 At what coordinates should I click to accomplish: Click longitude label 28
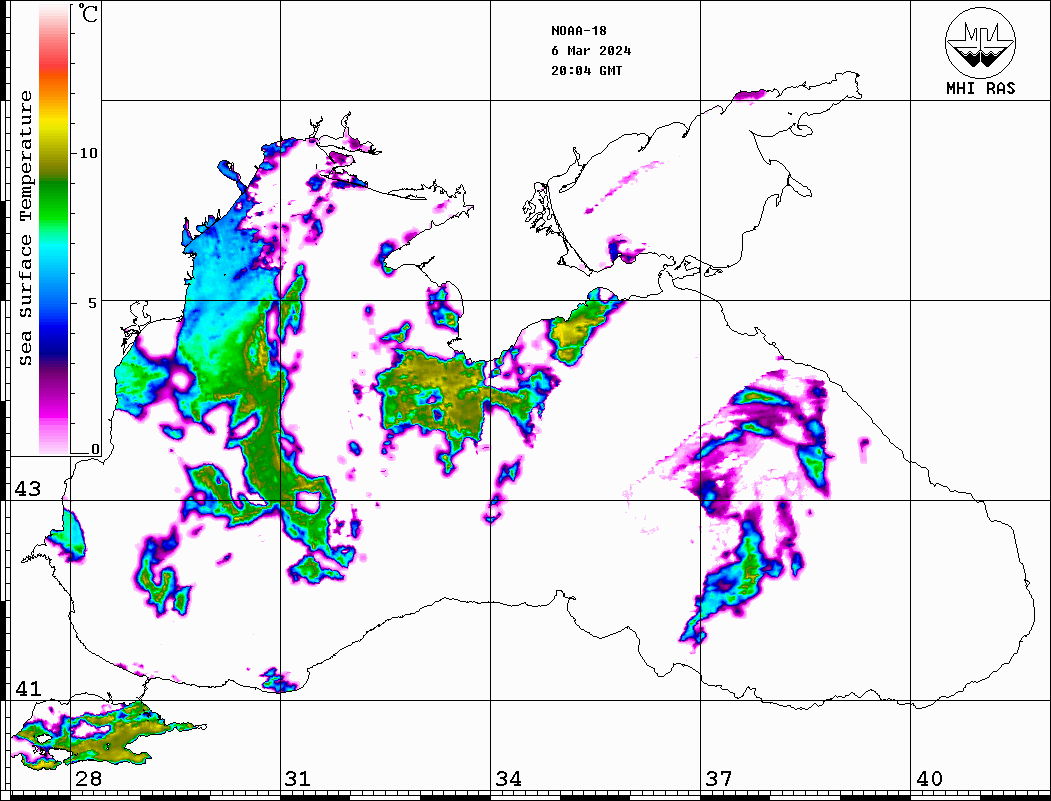tap(88, 779)
